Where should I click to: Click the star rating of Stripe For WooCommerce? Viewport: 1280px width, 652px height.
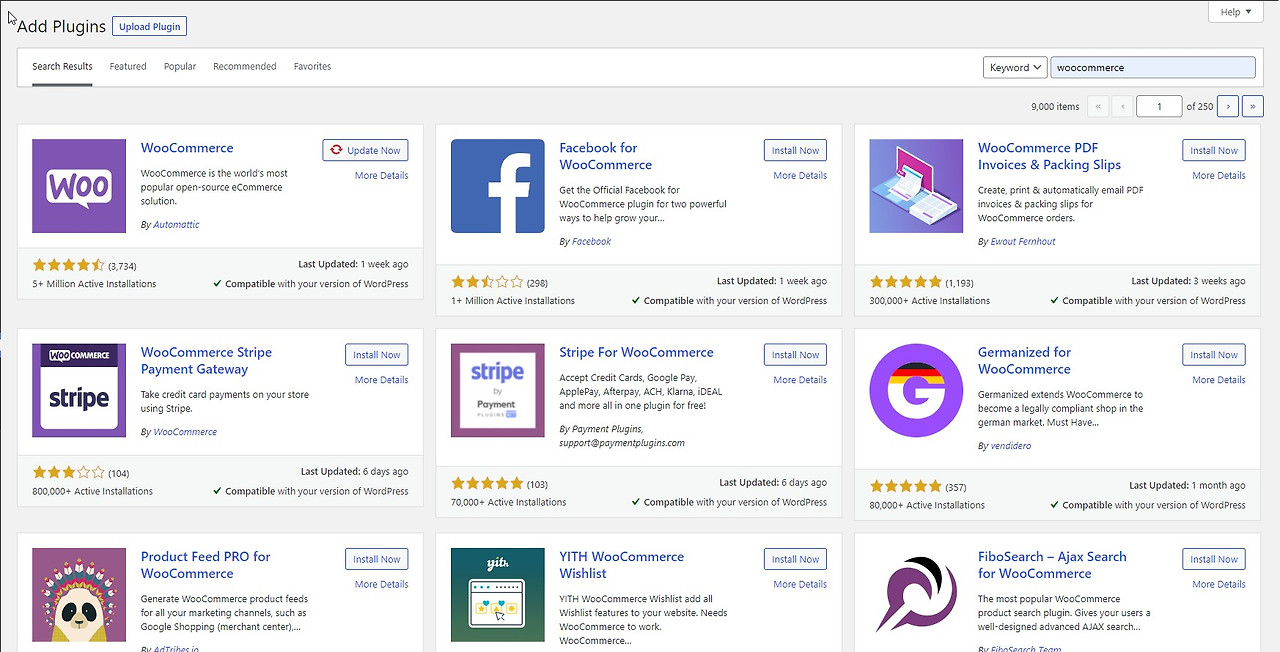point(487,484)
